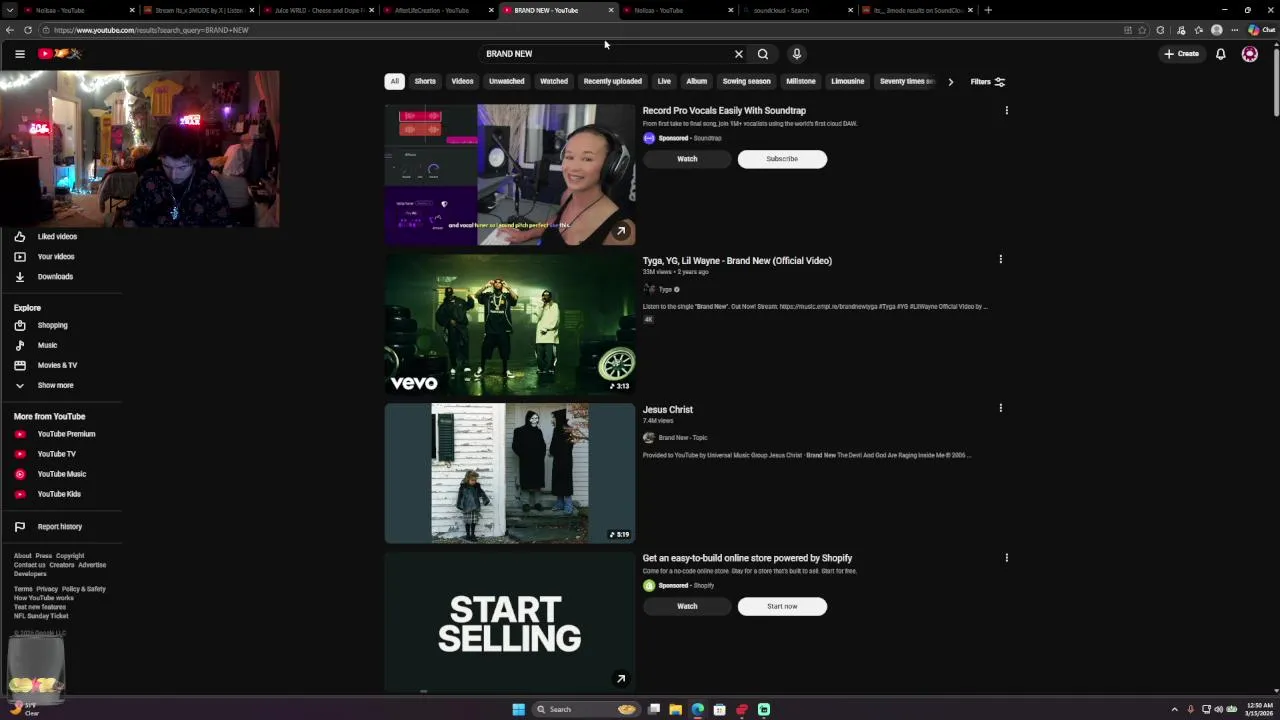This screenshot has height=720, width=1280.
Task: Open more options for Soundtrap ad
Action: (1007, 111)
